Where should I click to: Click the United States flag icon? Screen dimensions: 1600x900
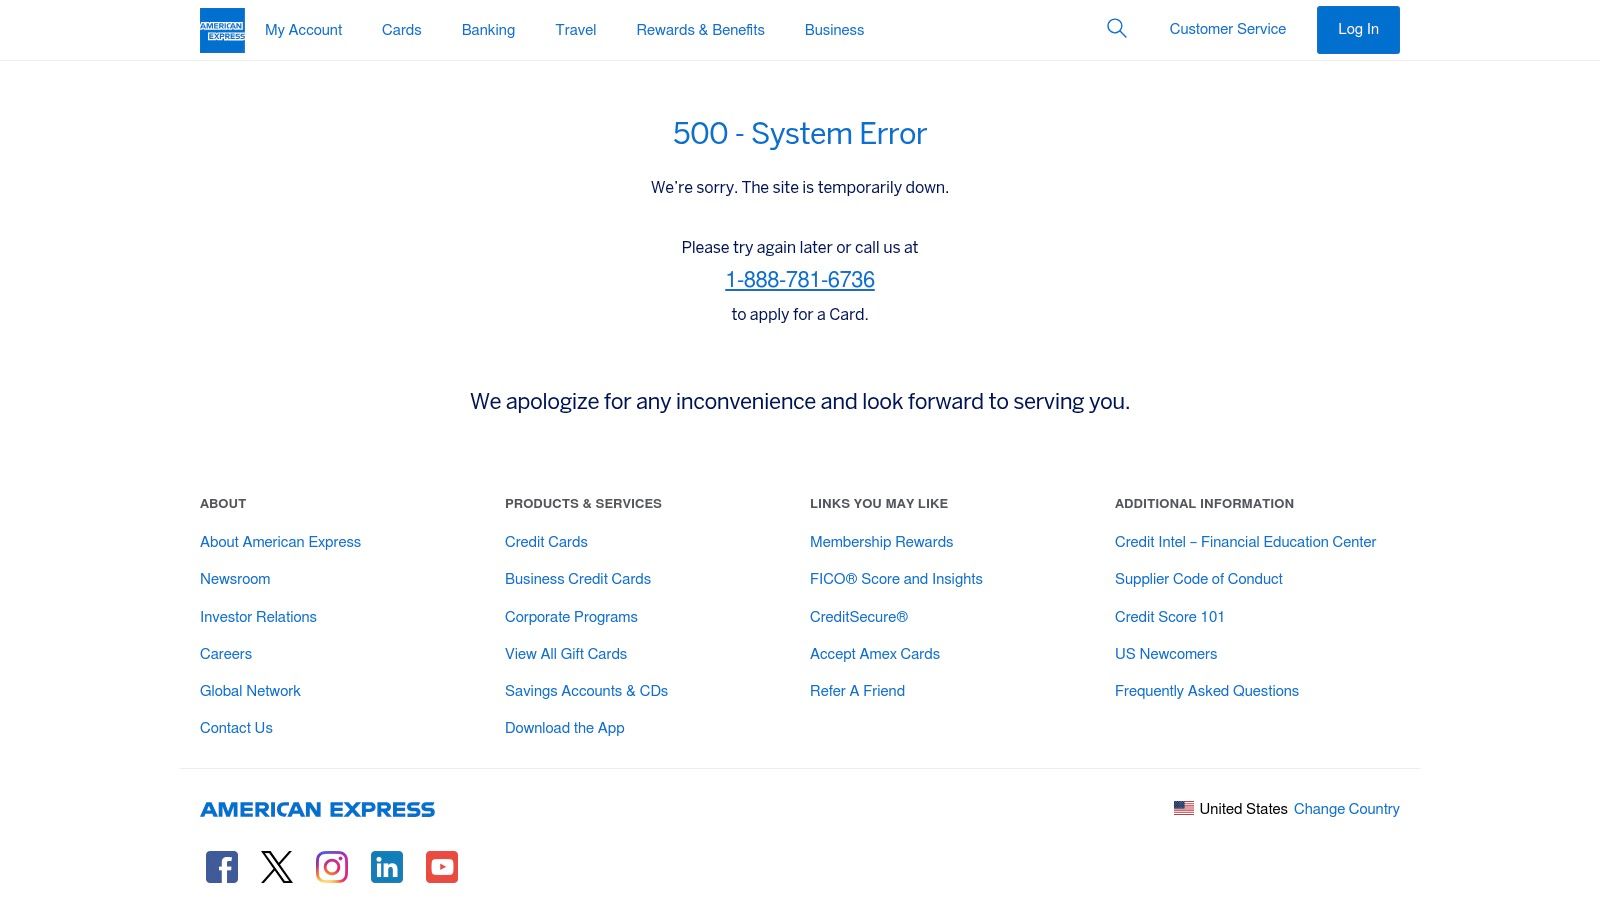click(1184, 808)
